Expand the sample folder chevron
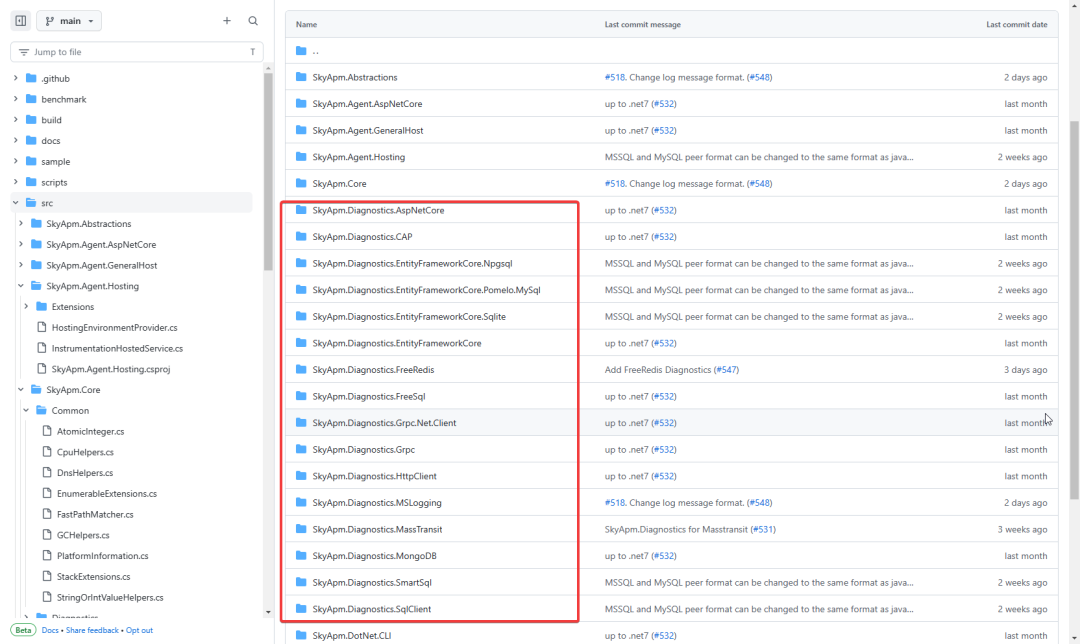 pos(16,161)
